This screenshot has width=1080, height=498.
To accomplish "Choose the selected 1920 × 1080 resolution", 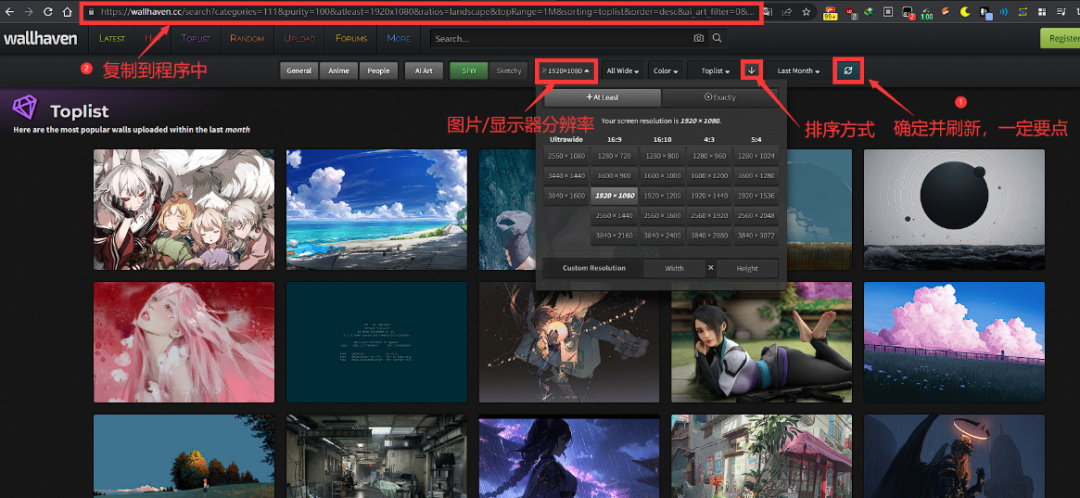I will coord(614,196).
